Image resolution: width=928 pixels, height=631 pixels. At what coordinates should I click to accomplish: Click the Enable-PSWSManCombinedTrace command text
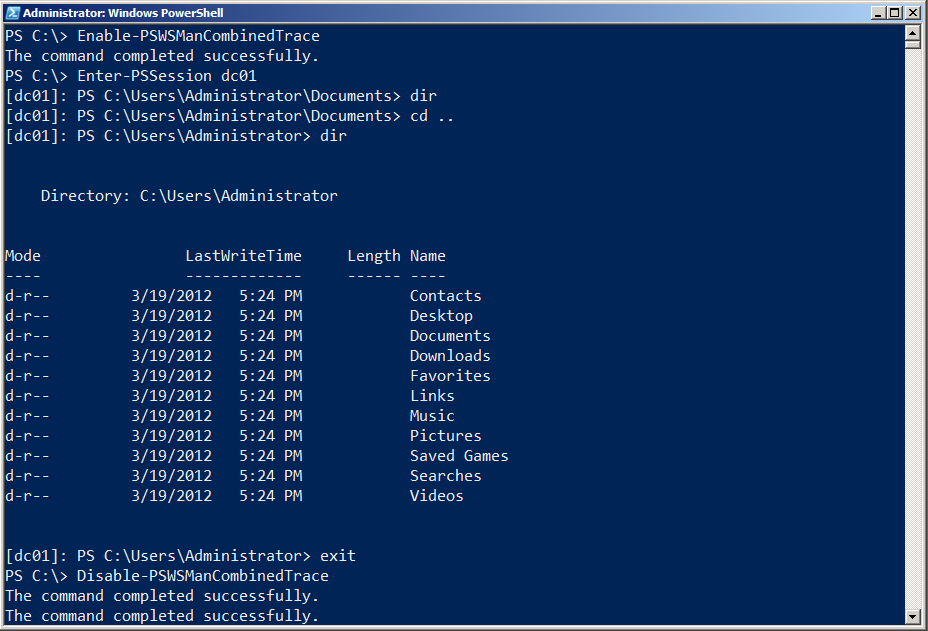click(198, 36)
